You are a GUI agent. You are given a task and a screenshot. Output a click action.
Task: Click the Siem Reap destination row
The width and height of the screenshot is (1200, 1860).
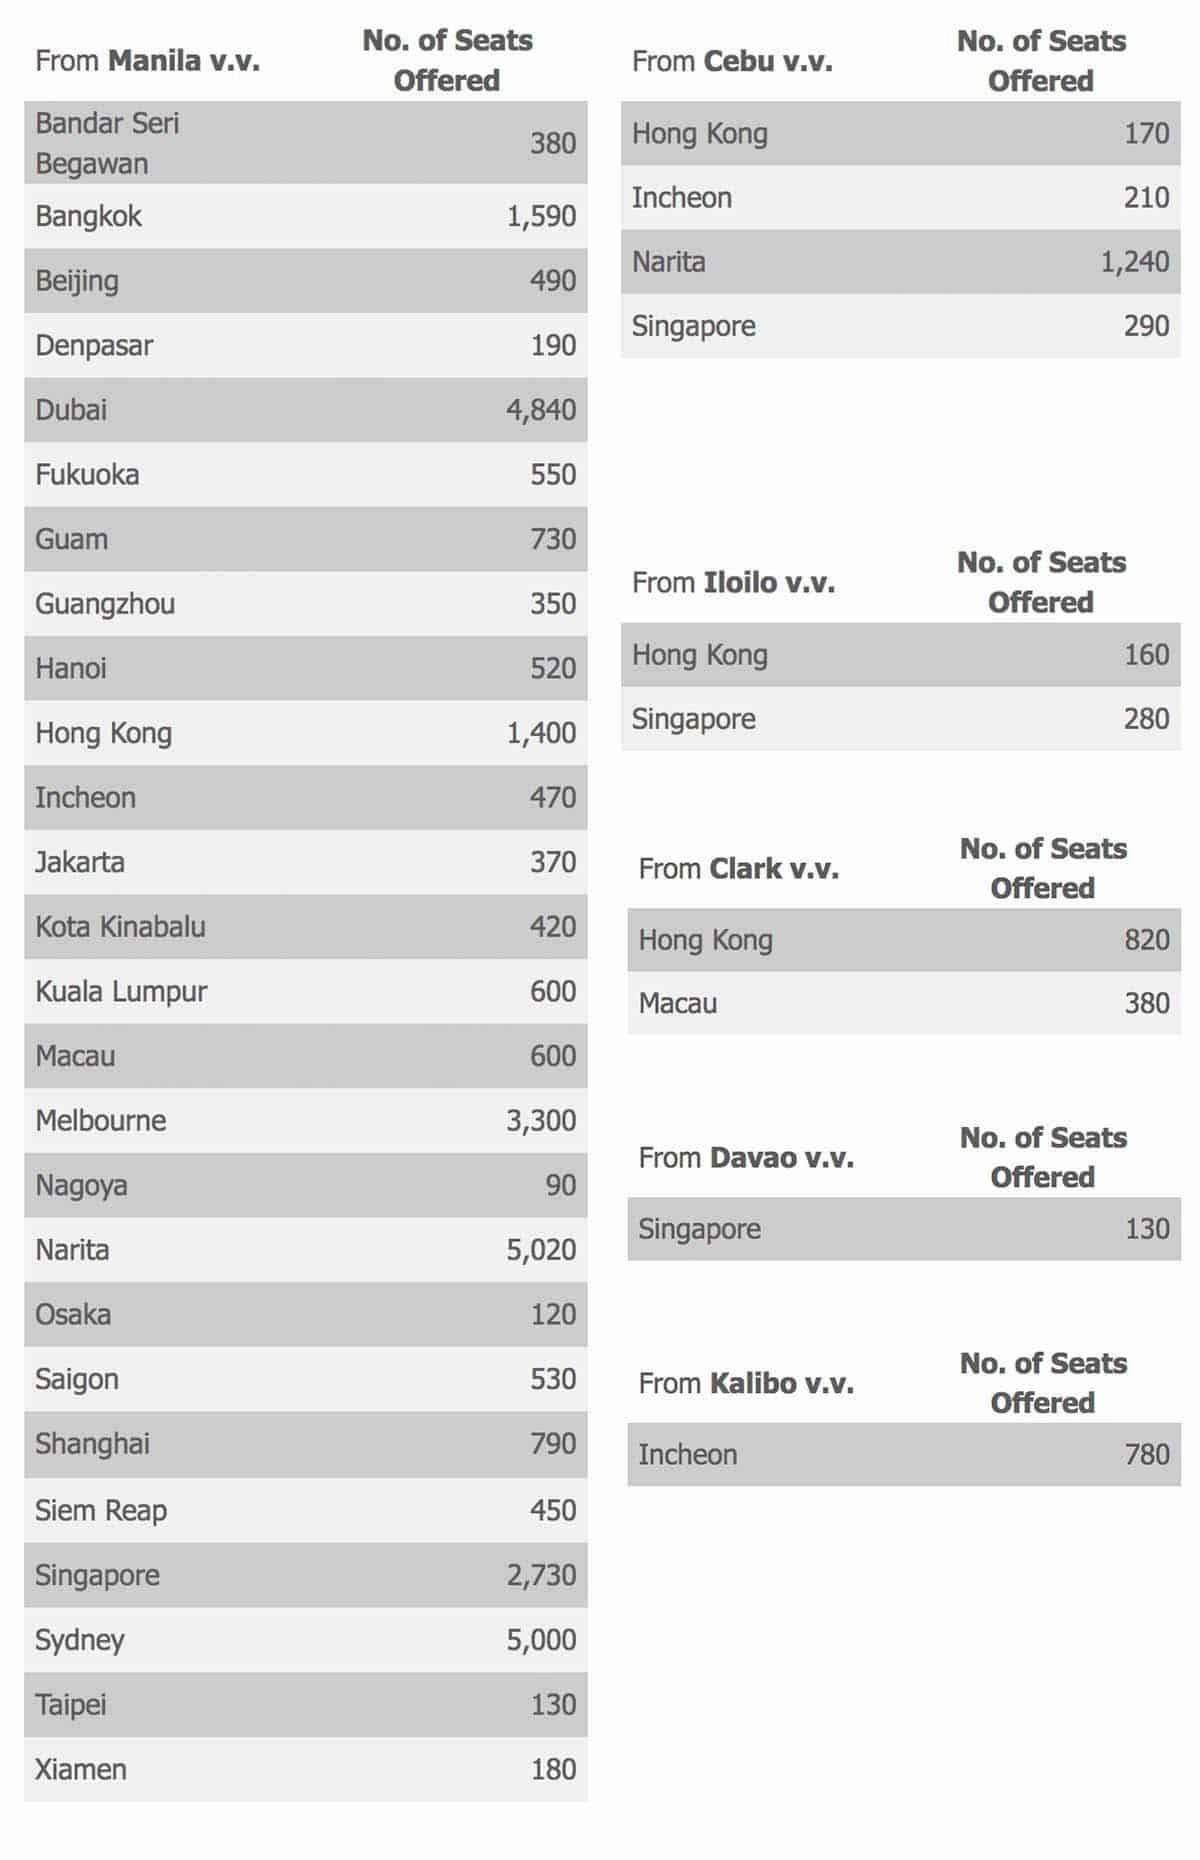pos(305,1510)
